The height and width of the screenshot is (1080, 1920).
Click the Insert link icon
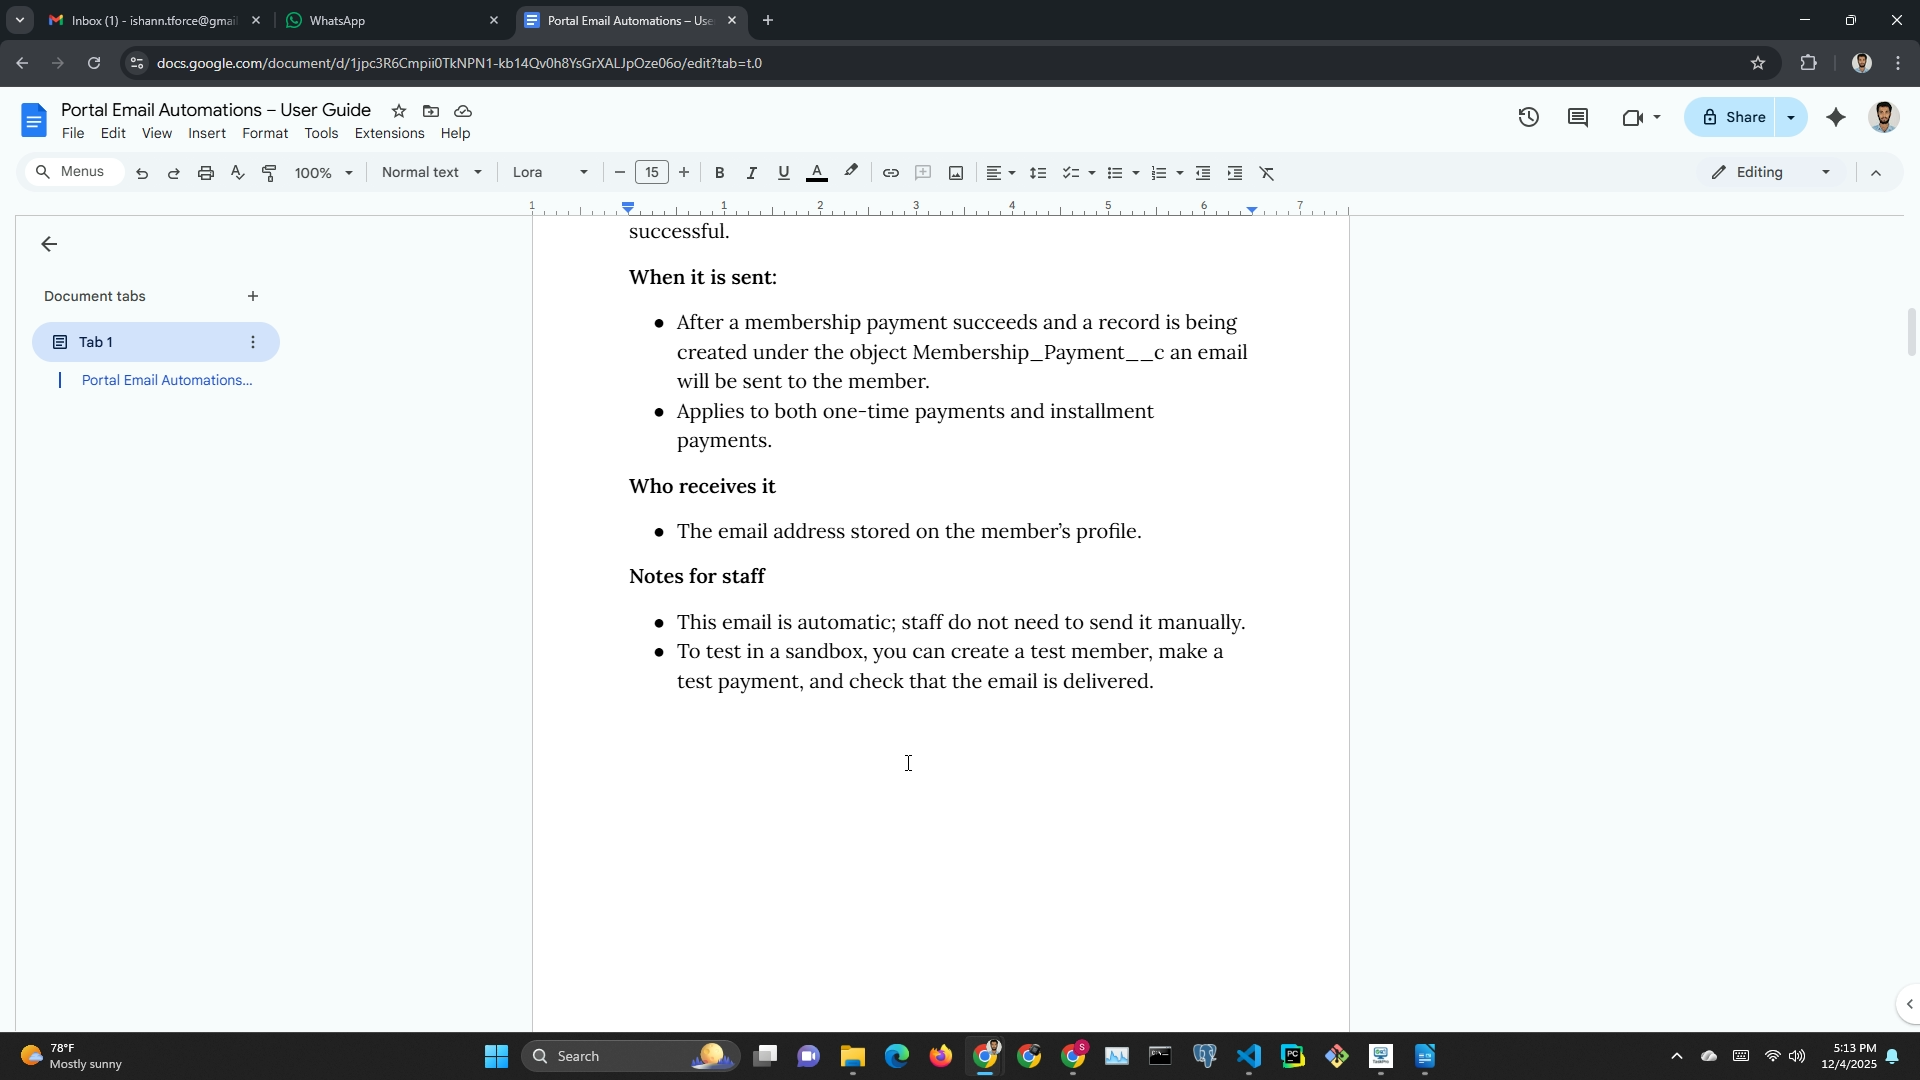pyautogui.click(x=890, y=173)
